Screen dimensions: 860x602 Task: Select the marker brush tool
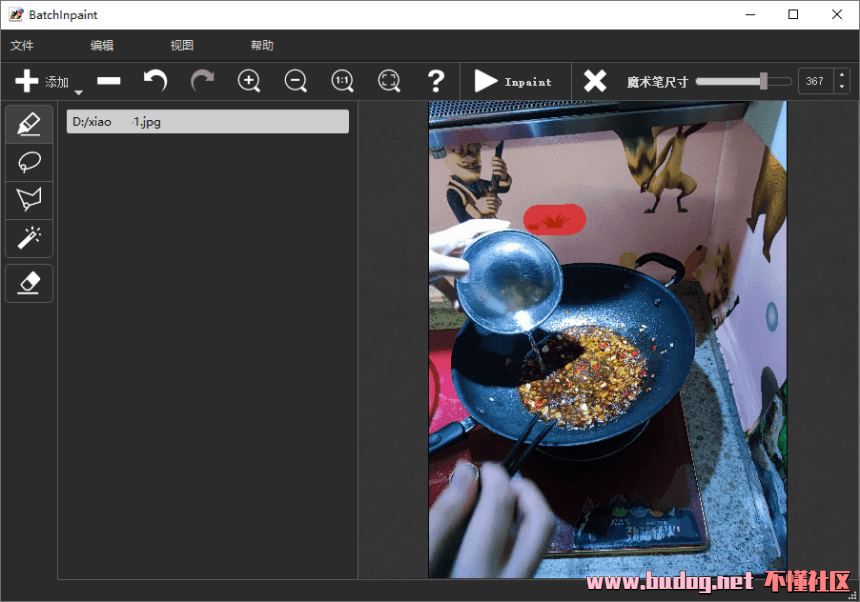29,124
